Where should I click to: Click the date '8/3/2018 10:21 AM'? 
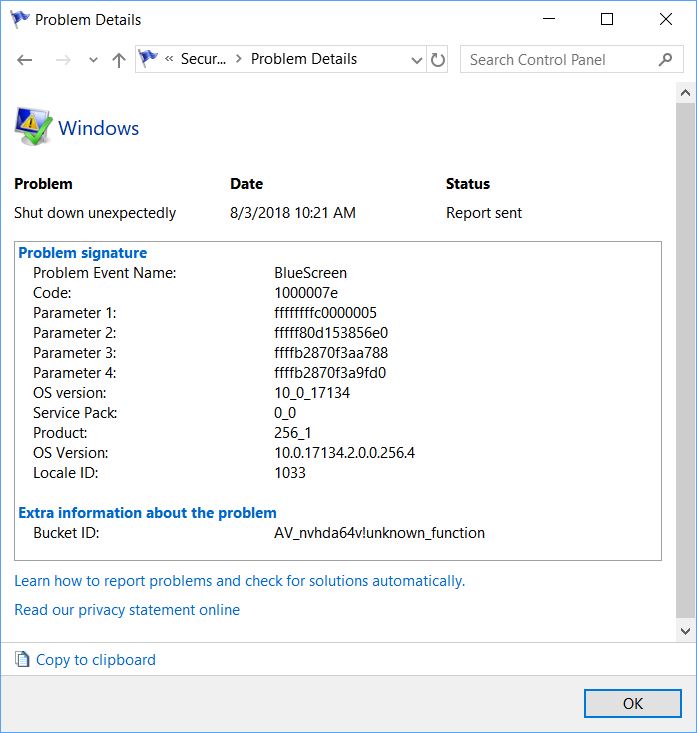(x=293, y=213)
